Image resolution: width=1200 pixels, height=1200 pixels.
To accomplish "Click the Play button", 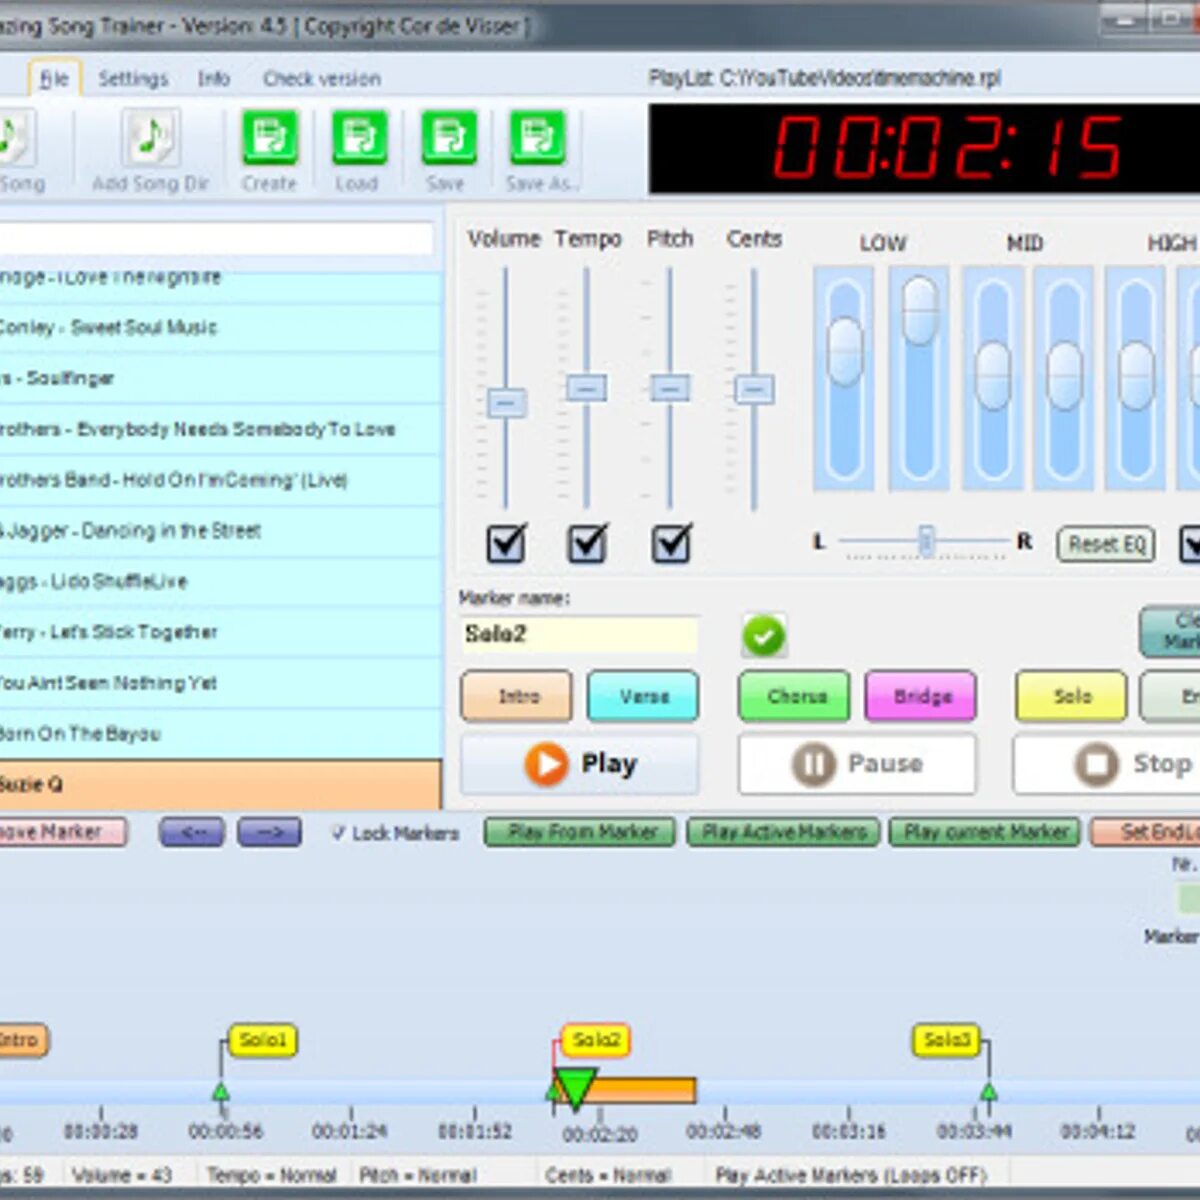I will [x=580, y=764].
